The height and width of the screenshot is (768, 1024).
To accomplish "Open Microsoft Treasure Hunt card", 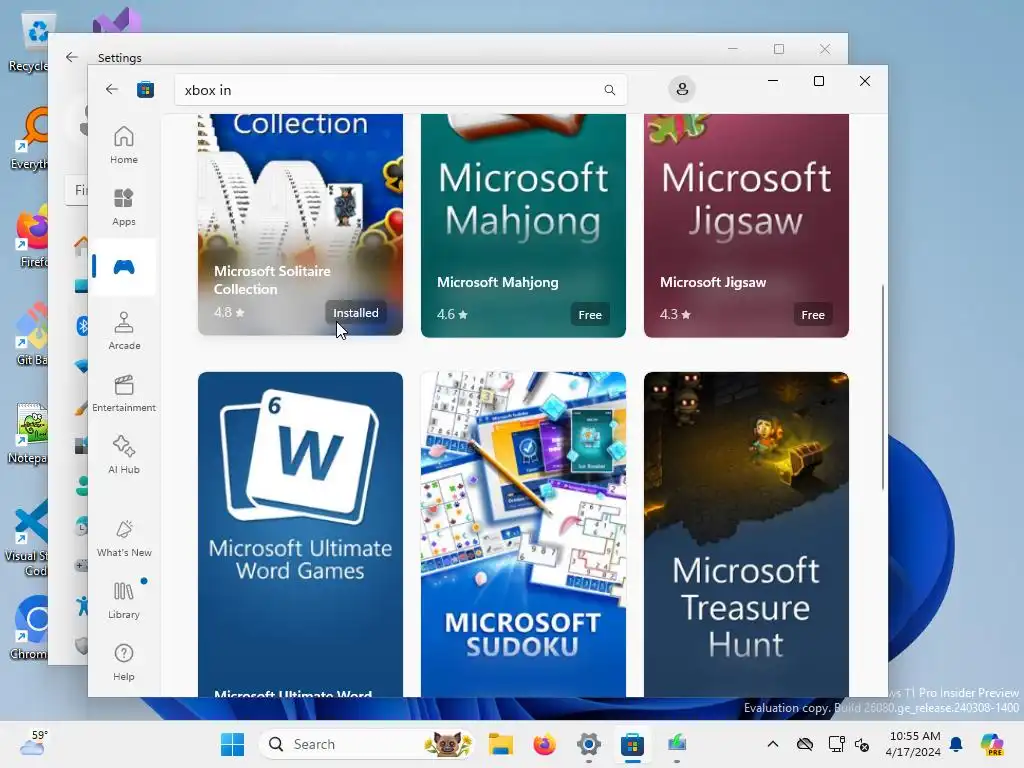I will point(746,534).
